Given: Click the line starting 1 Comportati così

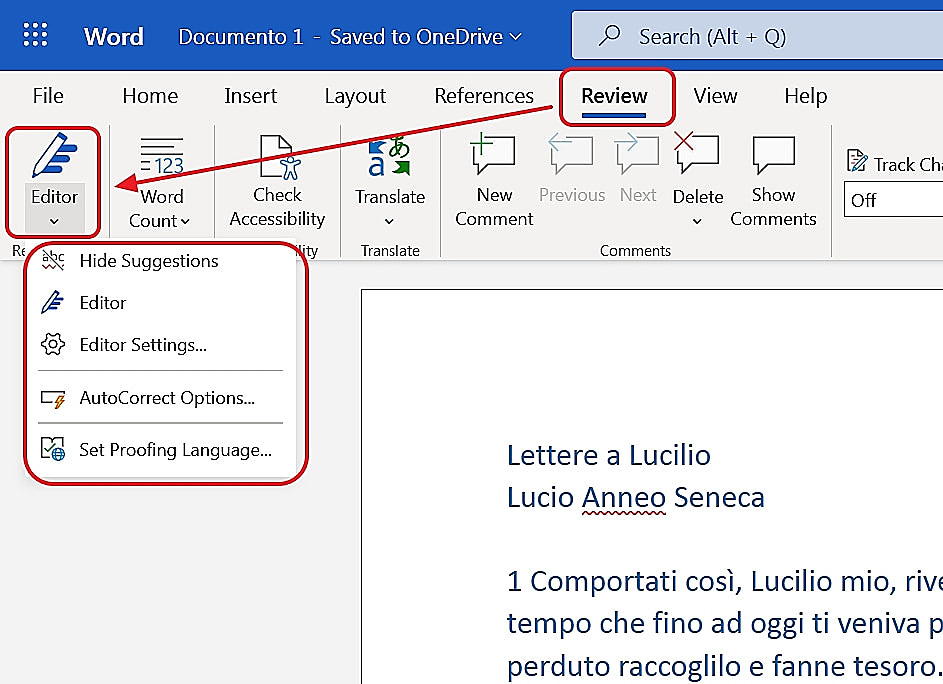Looking at the screenshot, I should (x=725, y=582).
